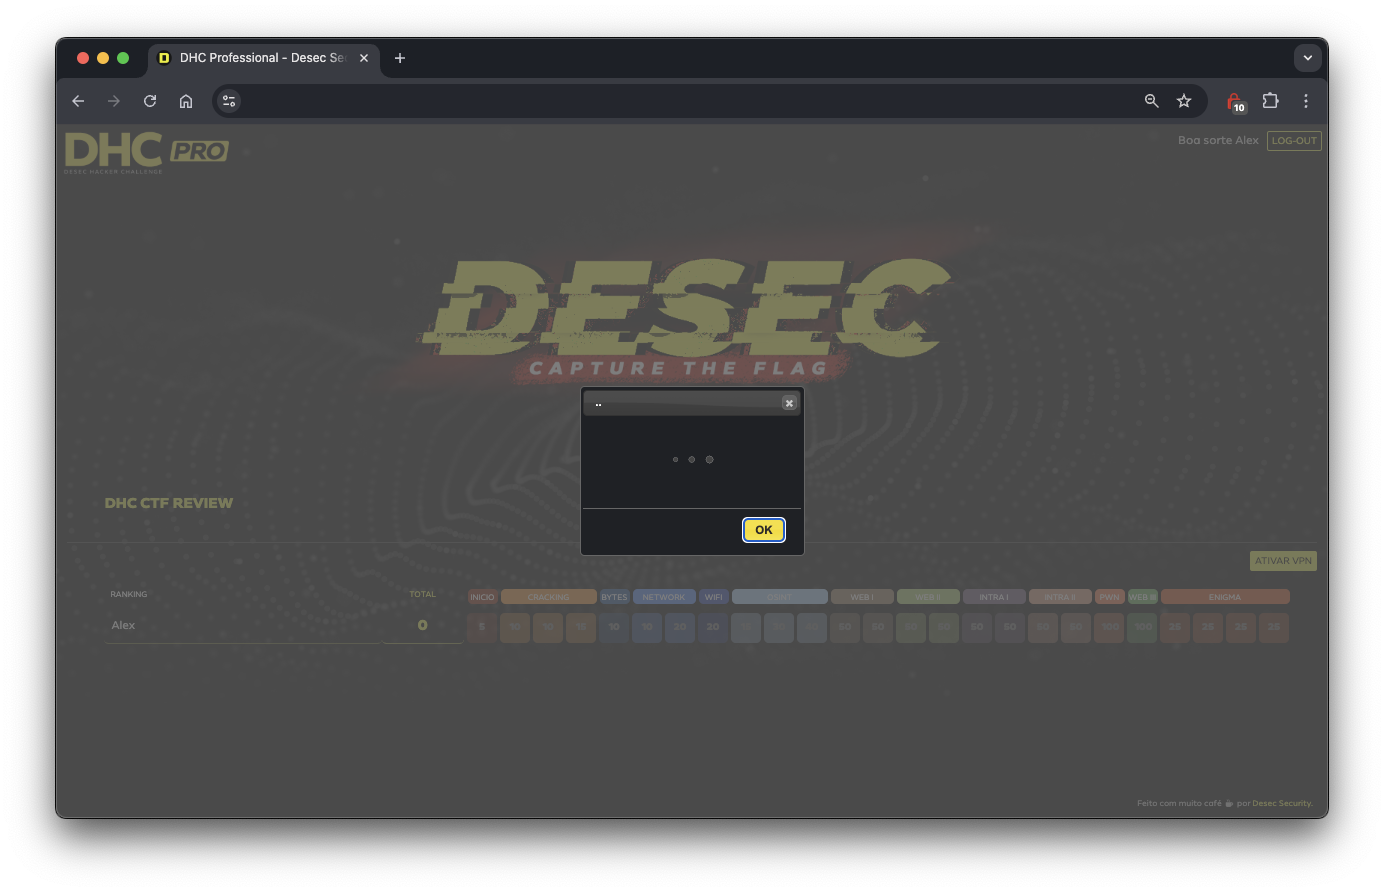
Task: Open the 20-point WIFI challenge box
Action: [713, 627]
